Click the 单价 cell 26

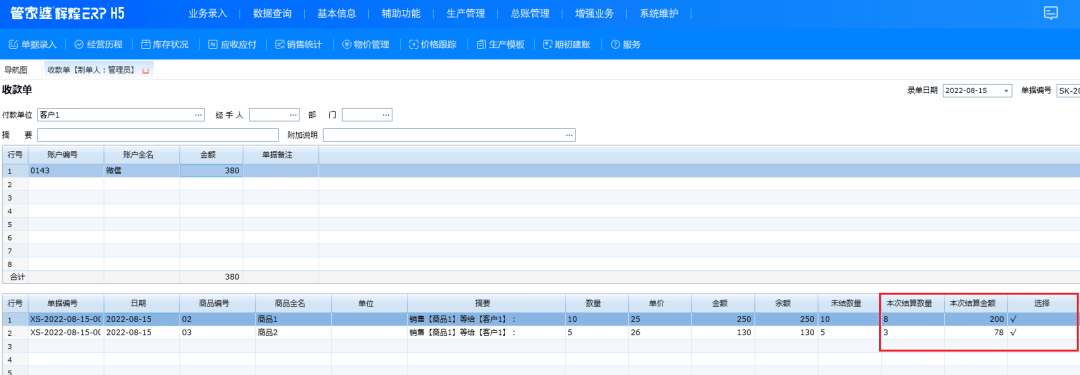tap(660, 332)
